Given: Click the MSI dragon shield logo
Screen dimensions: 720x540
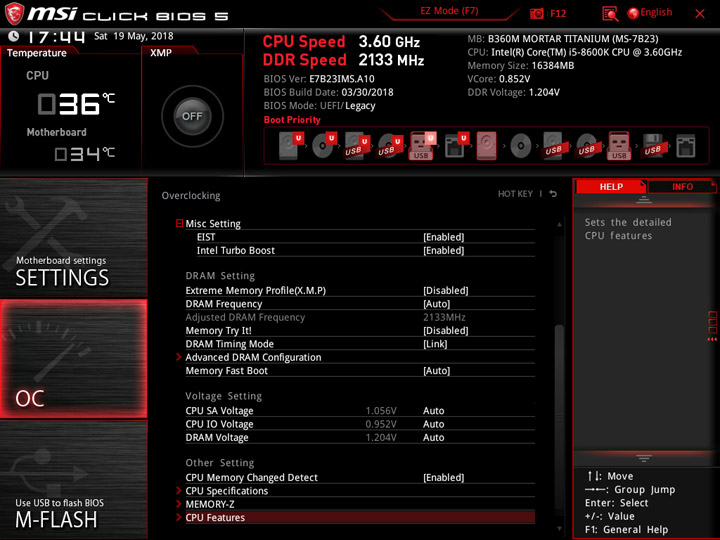Looking at the screenshot, I should pyautogui.click(x=14, y=13).
